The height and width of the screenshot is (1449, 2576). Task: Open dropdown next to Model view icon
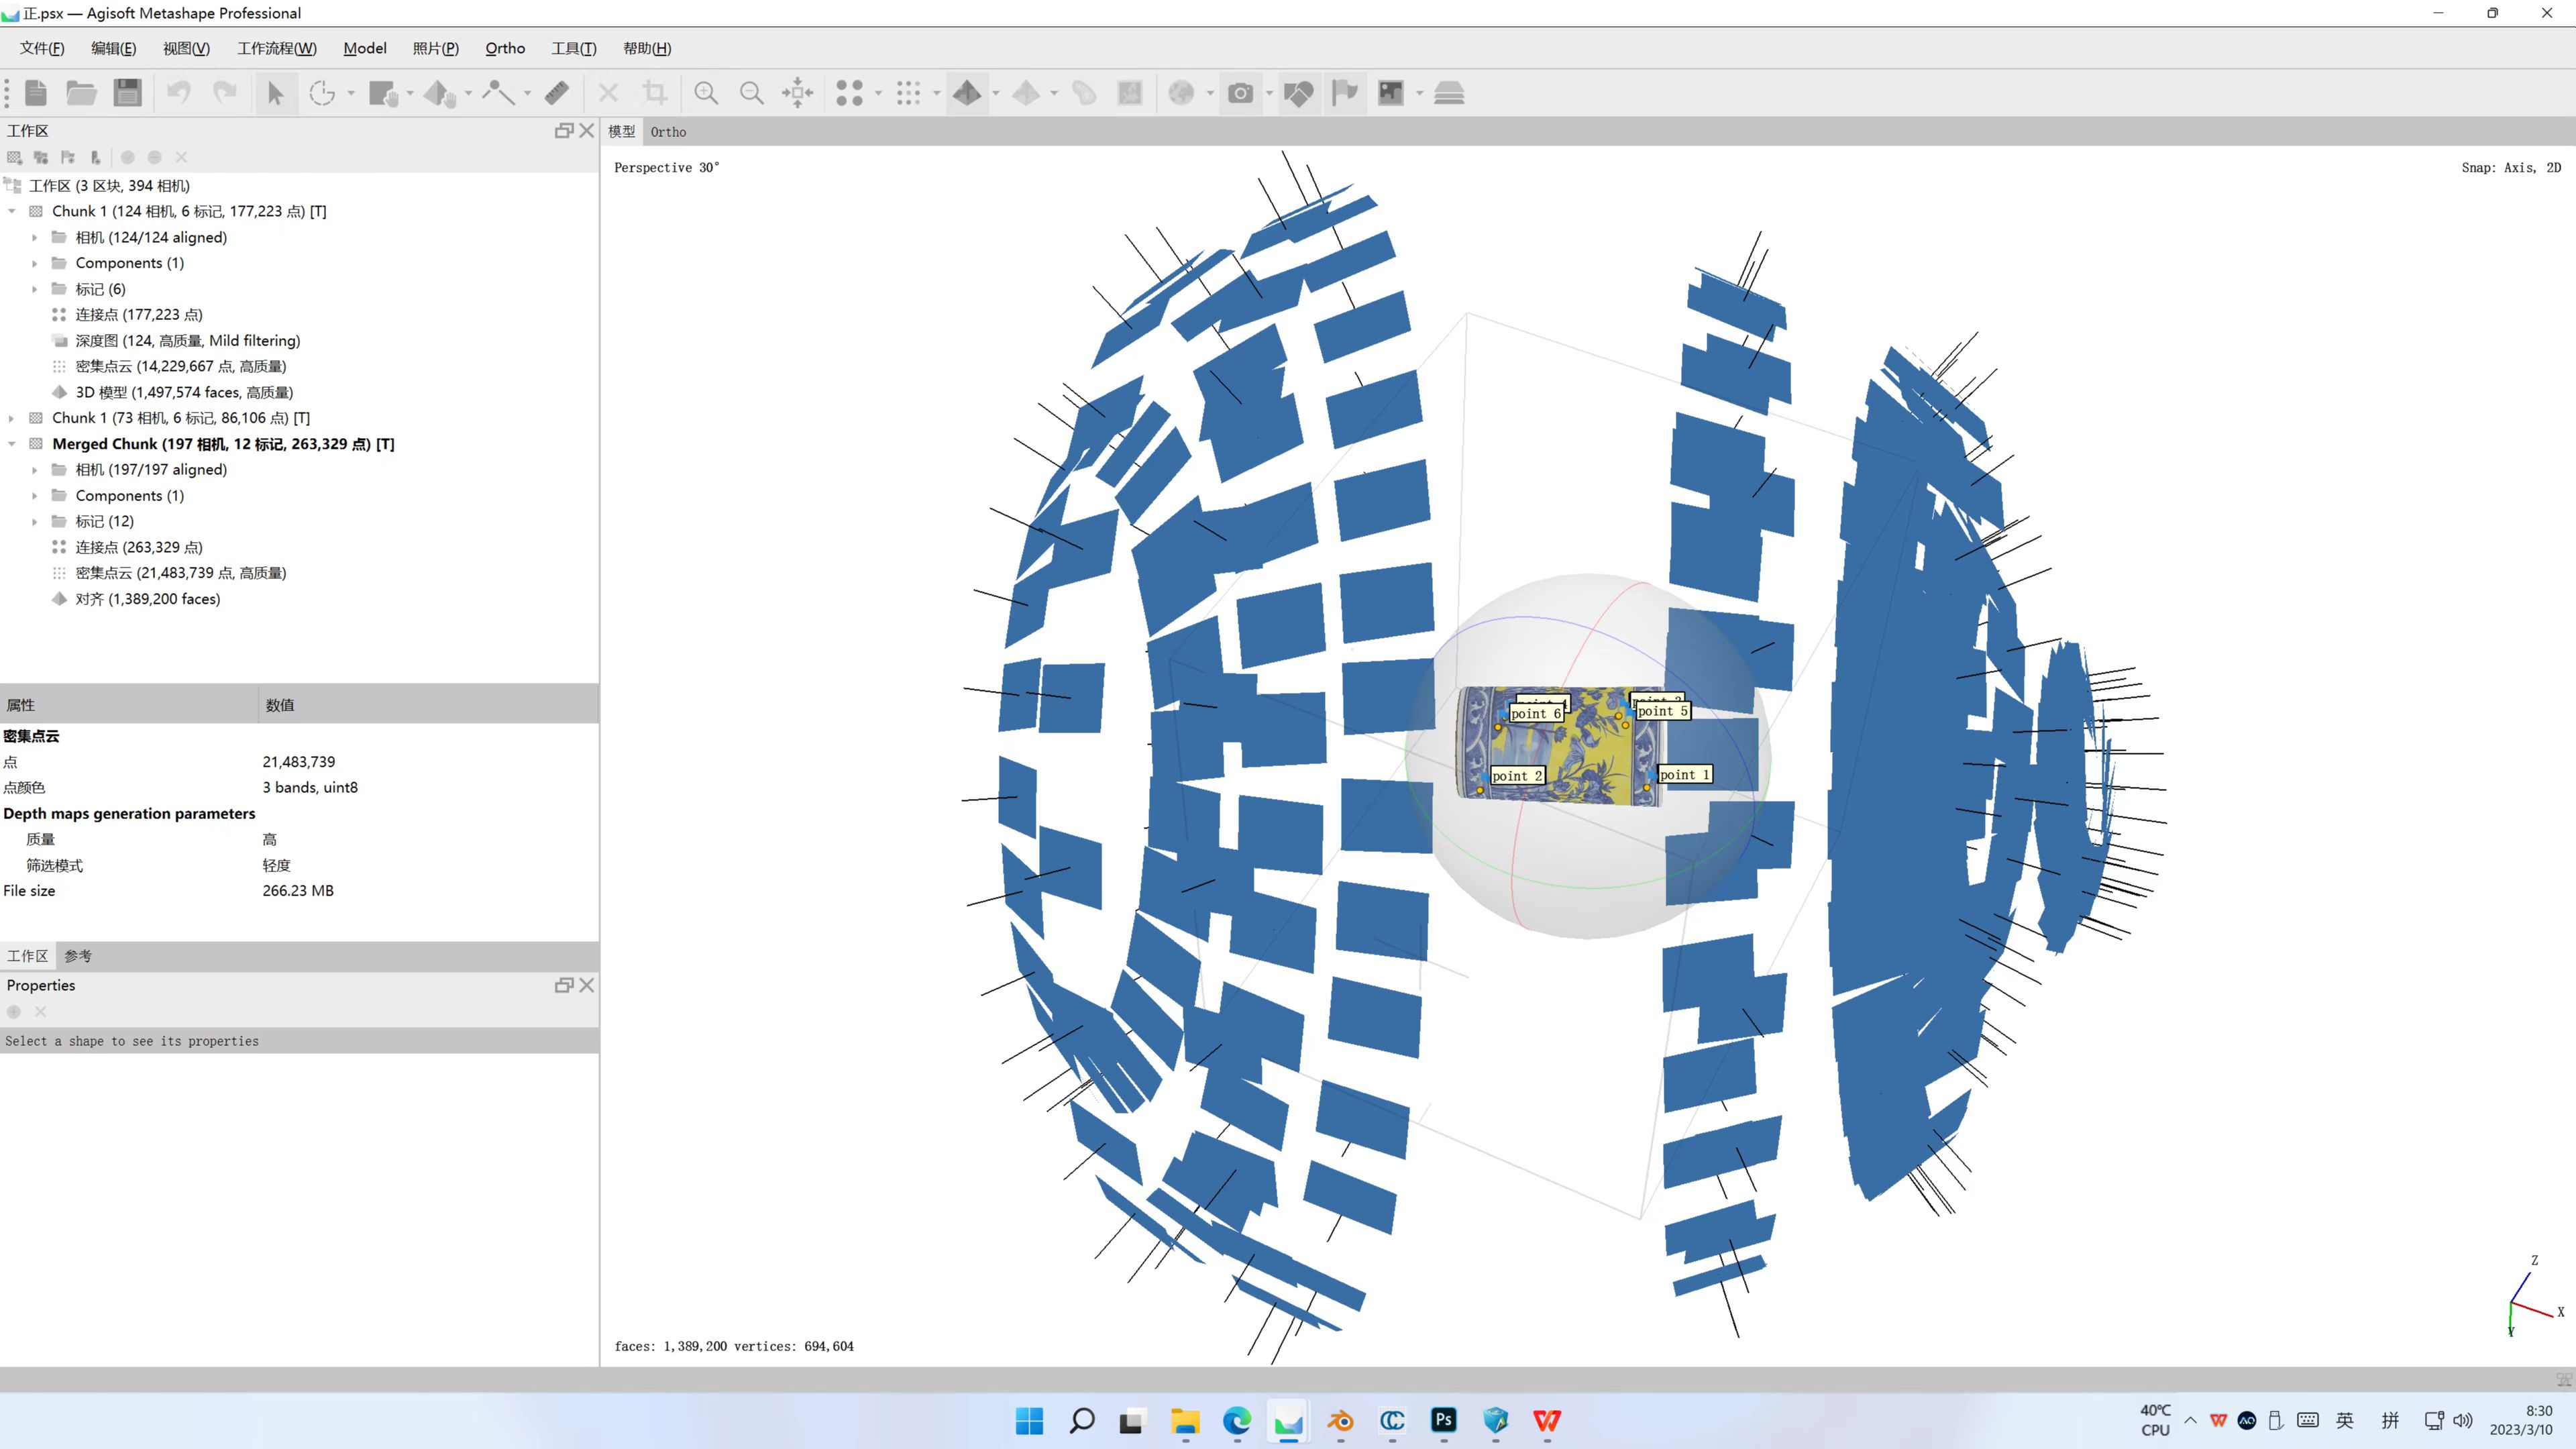(x=996, y=93)
